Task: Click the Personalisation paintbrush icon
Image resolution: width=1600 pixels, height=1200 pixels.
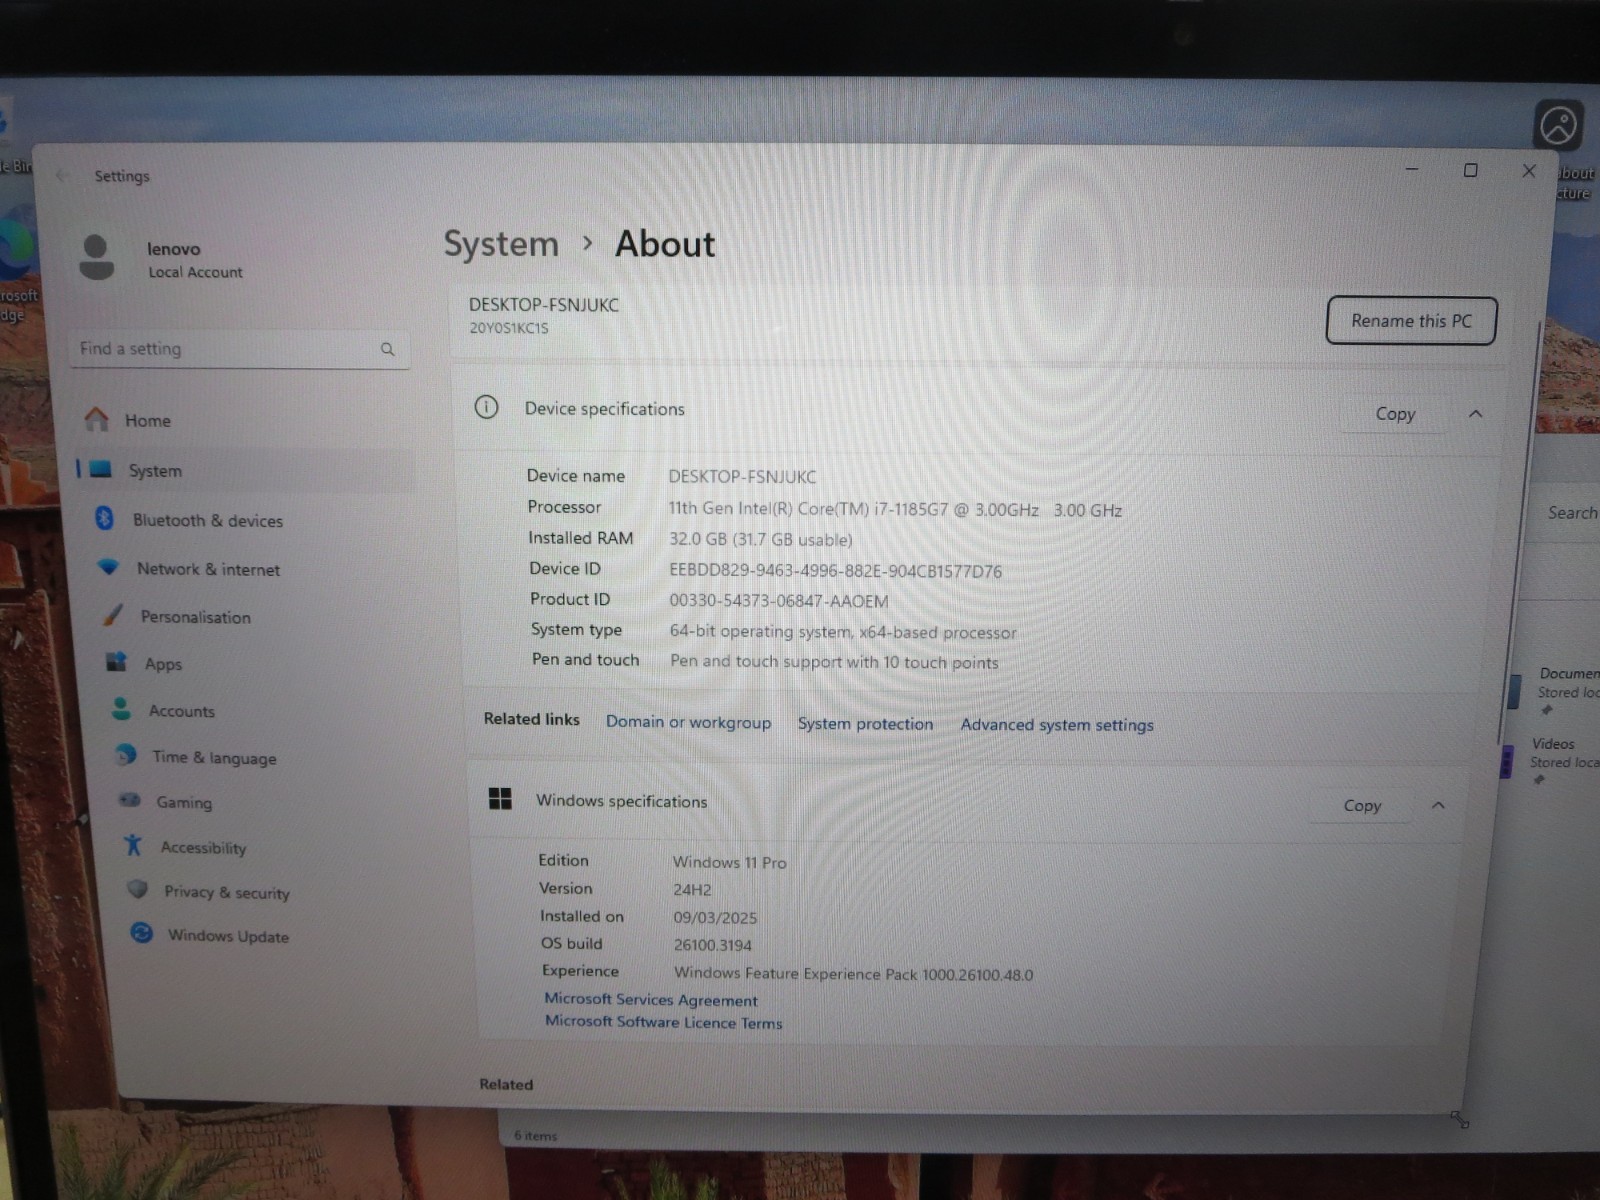Action: [x=113, y=615]
